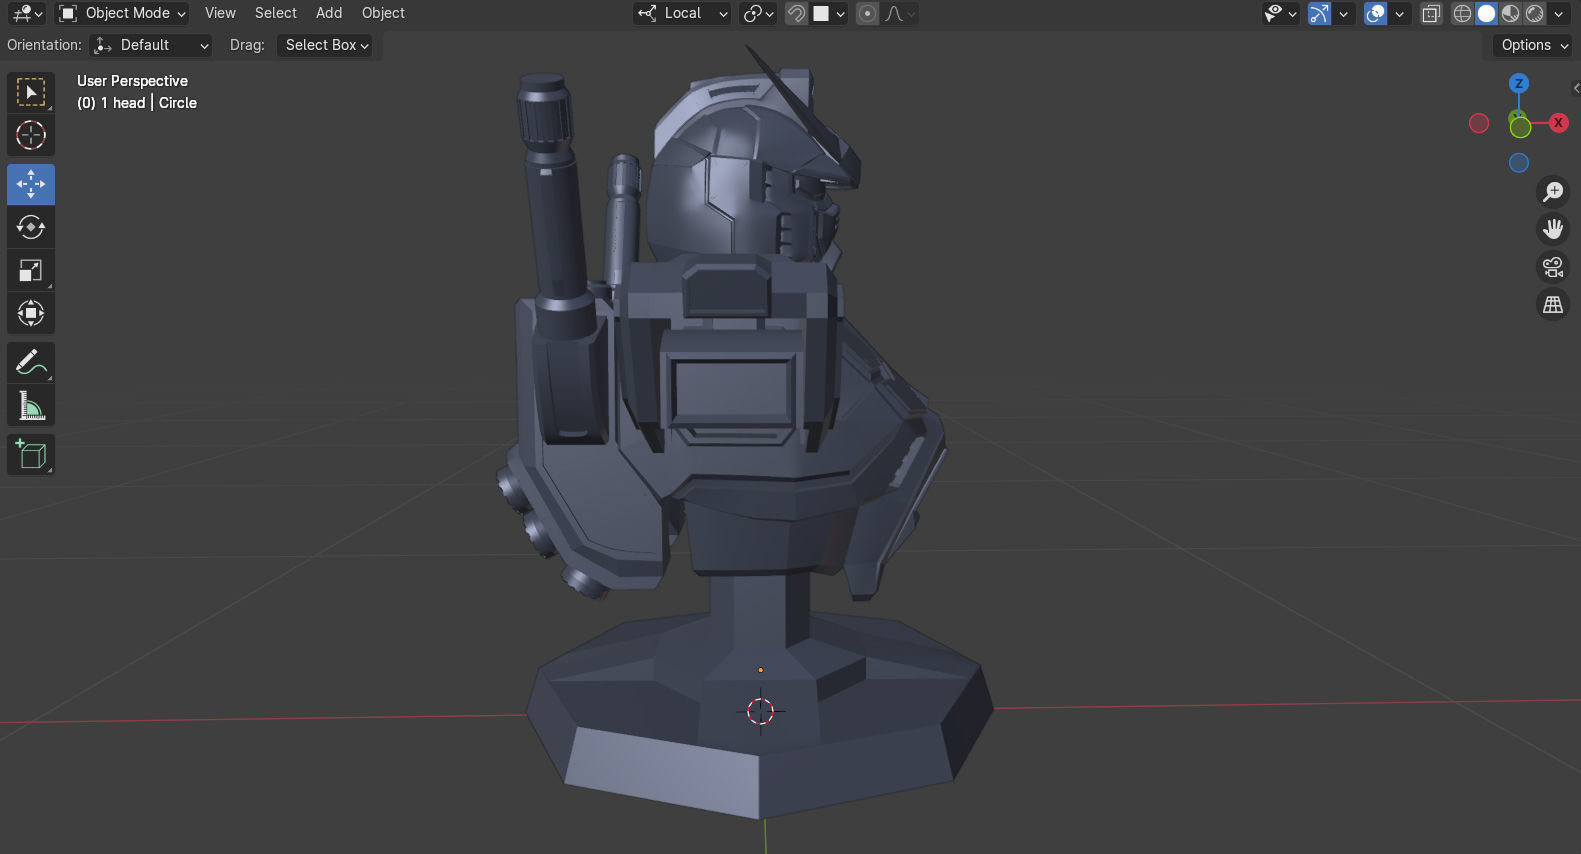Open the Object Mode dropdown
The image size is (1581, 854).
coord(121,13)
